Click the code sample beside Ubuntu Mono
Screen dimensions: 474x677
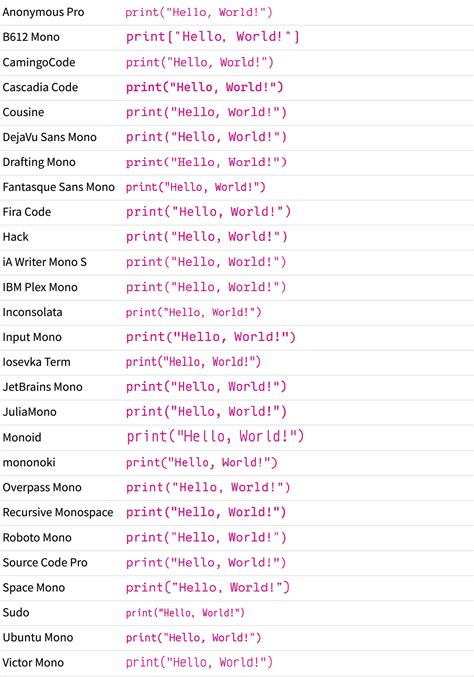(193, 638)
